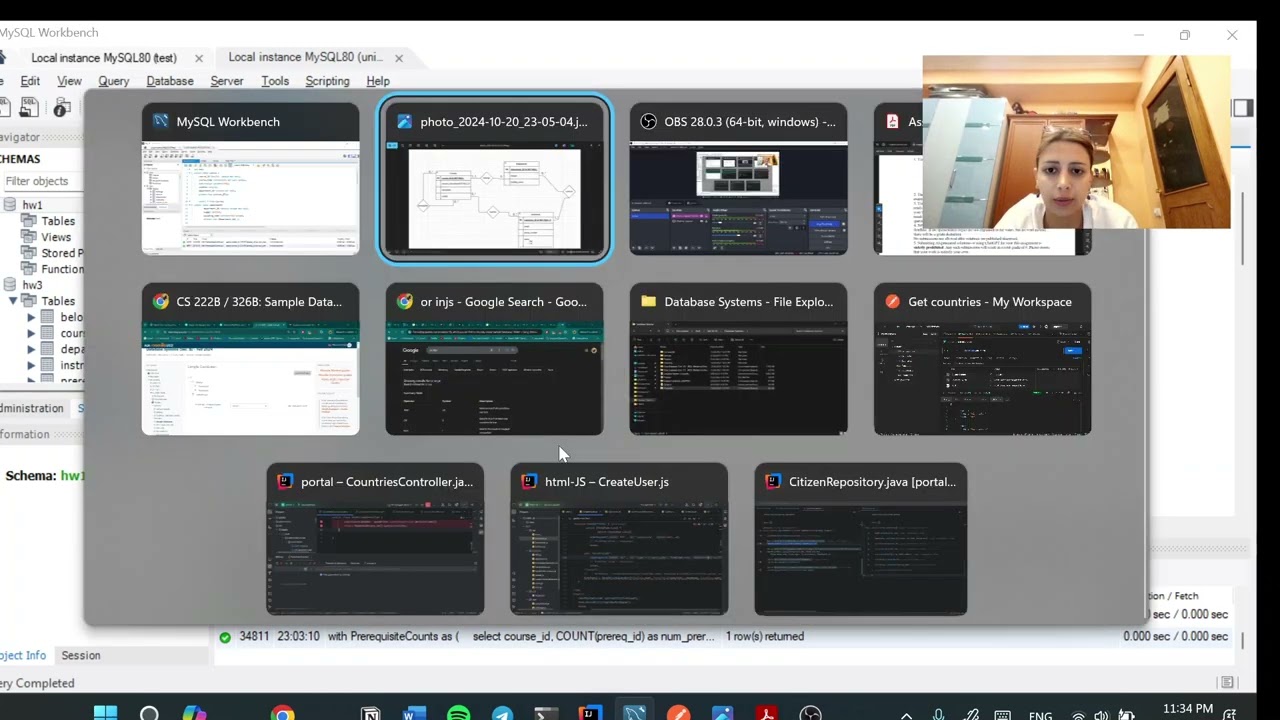Click the output panel icon in the bottom-right status bar

point(1227,683)
